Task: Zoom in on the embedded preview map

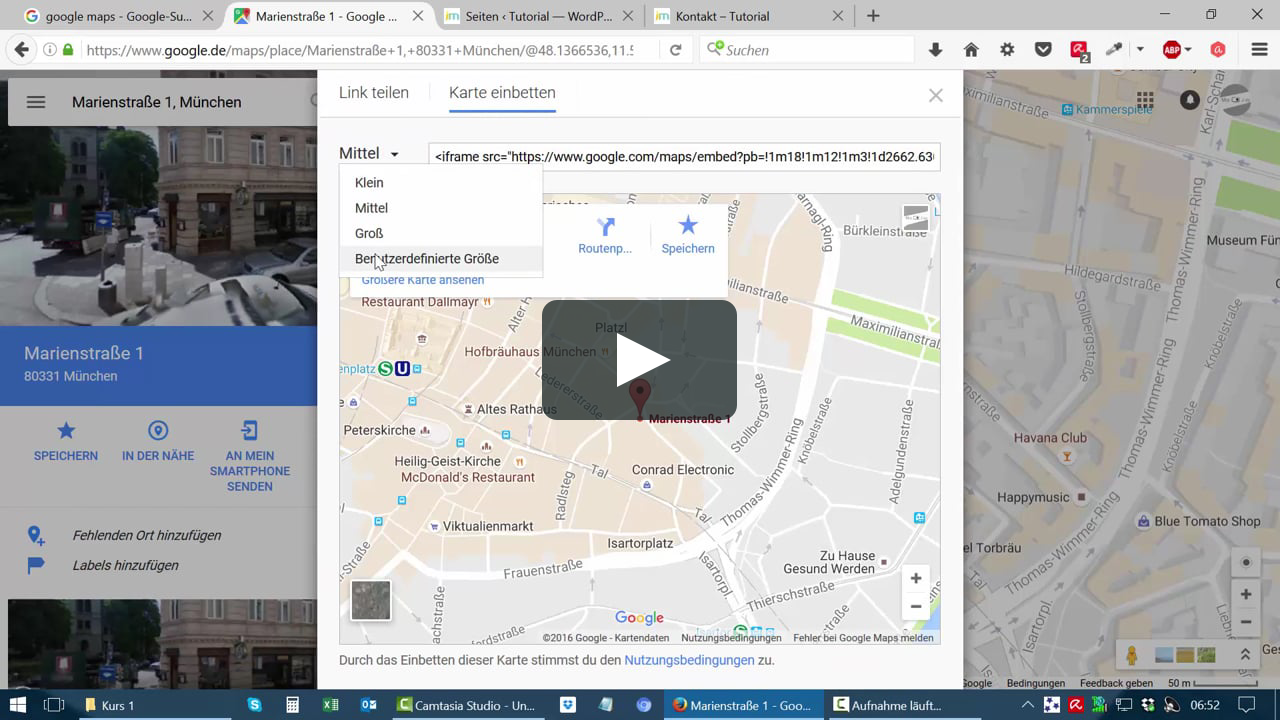Action: click(x=915, y=578)
